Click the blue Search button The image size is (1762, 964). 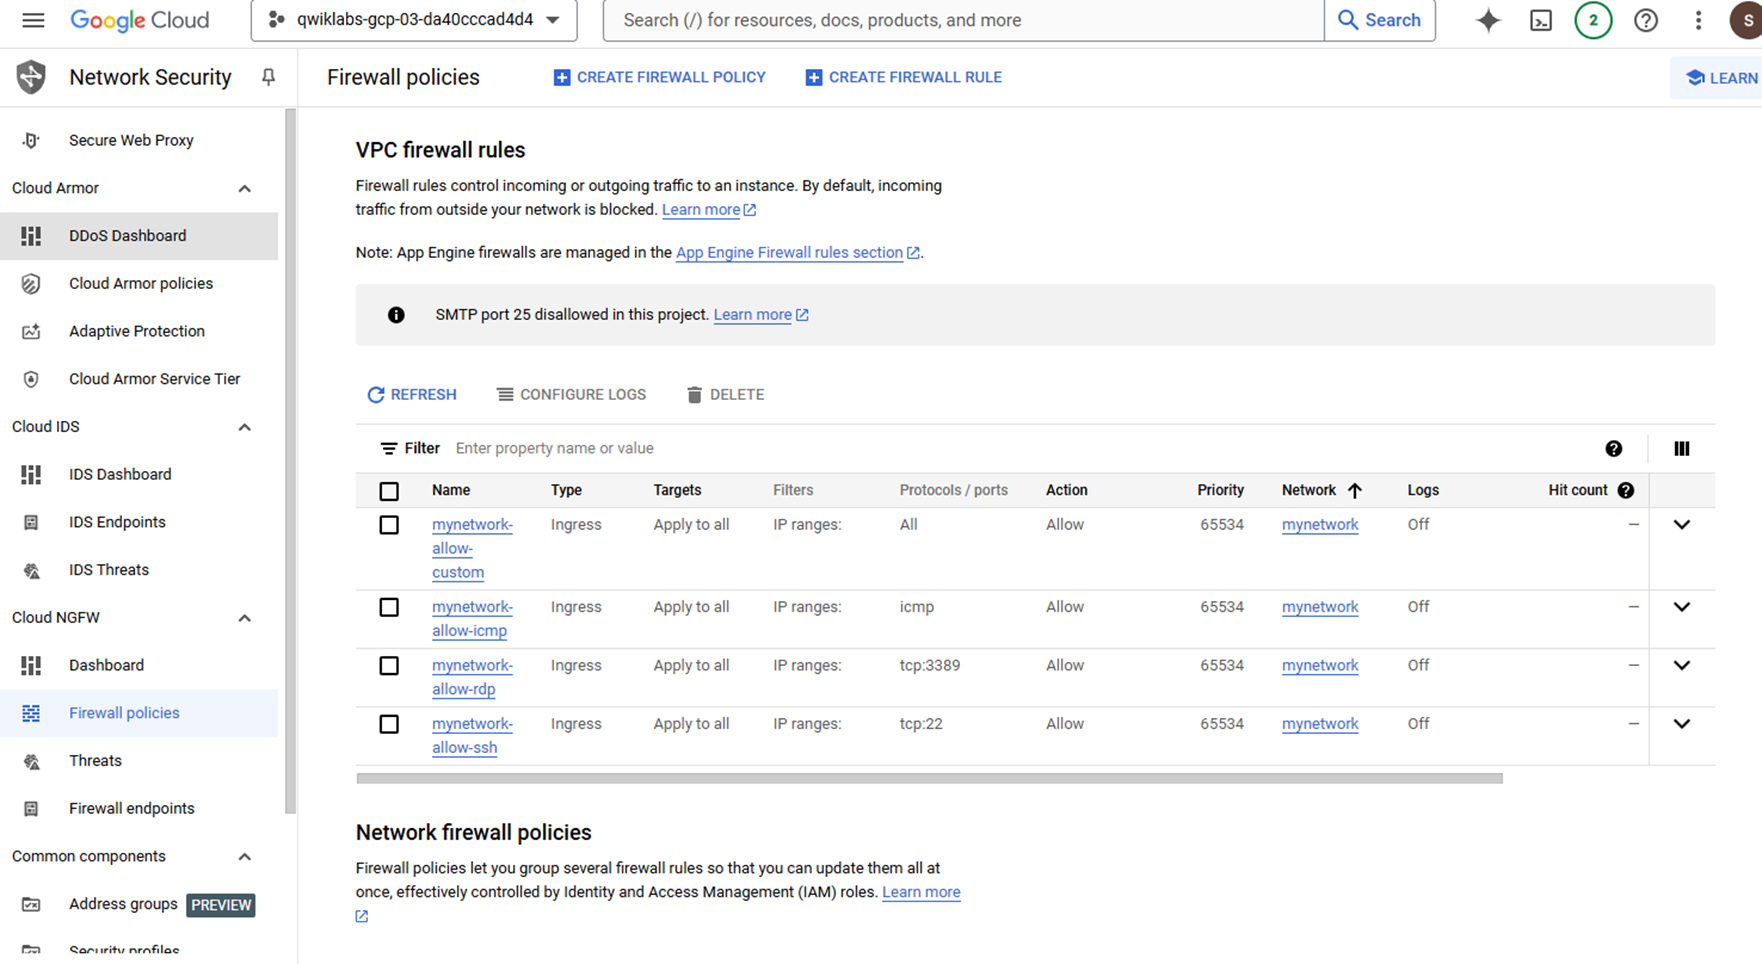pyautogui.click(x=1380, y=20)
